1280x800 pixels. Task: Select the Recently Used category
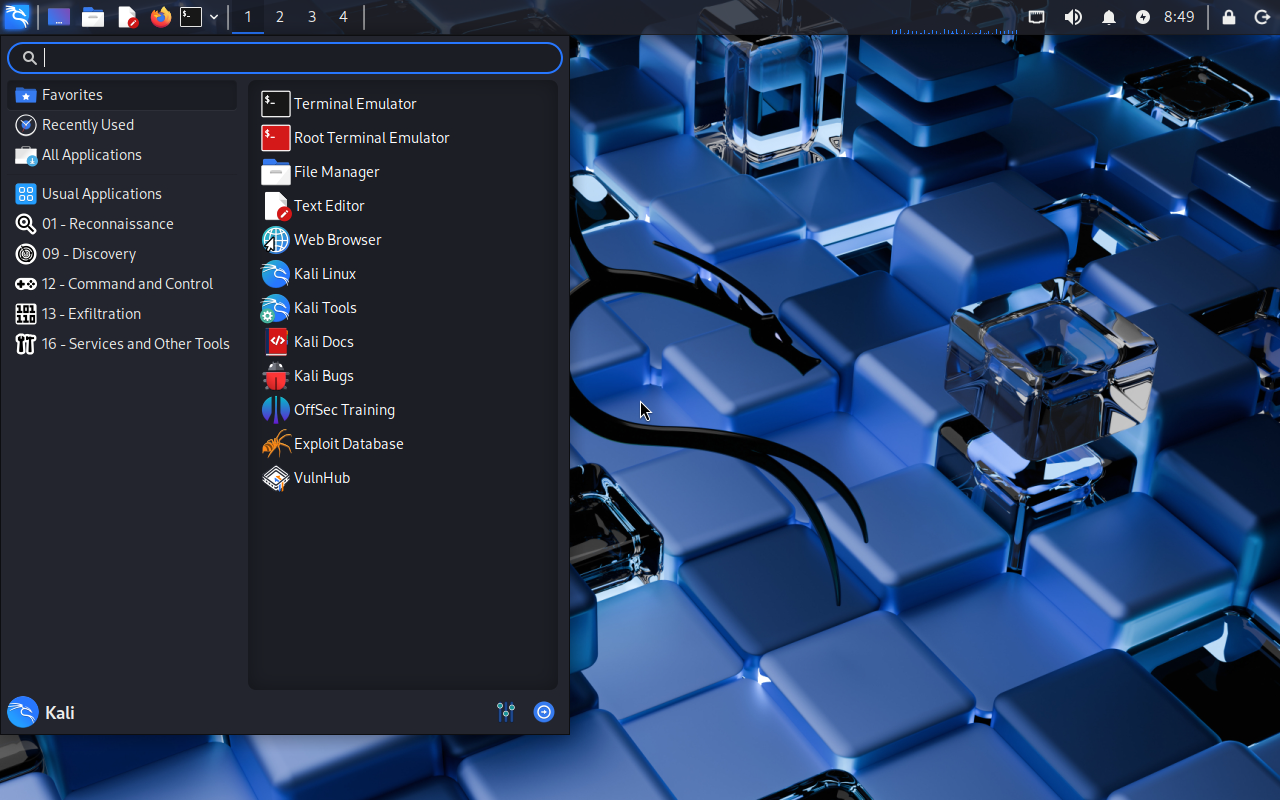87,125
